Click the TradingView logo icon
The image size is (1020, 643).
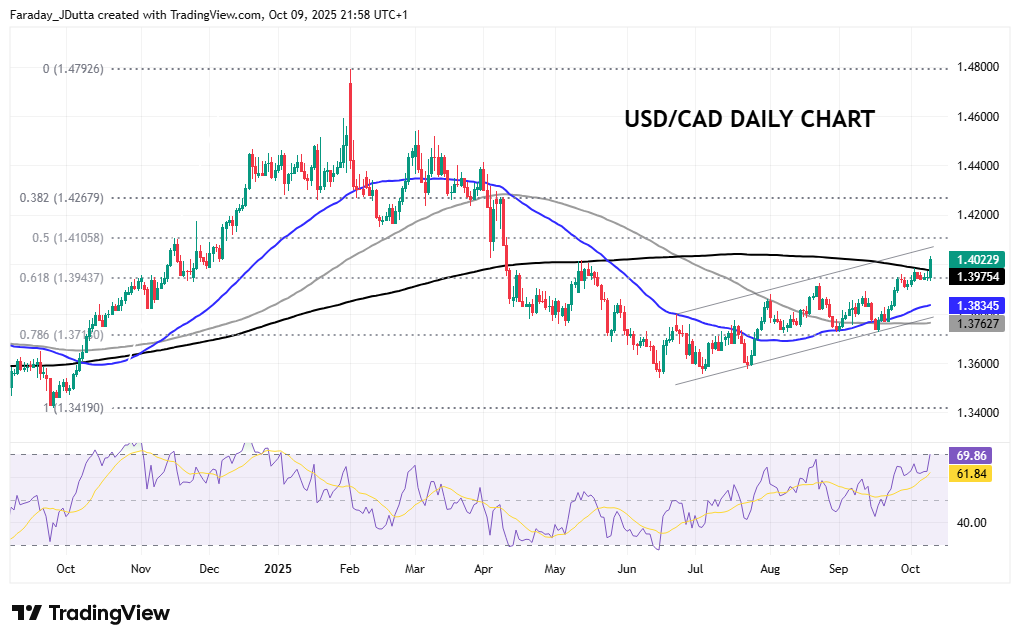[x=27, y=613]
